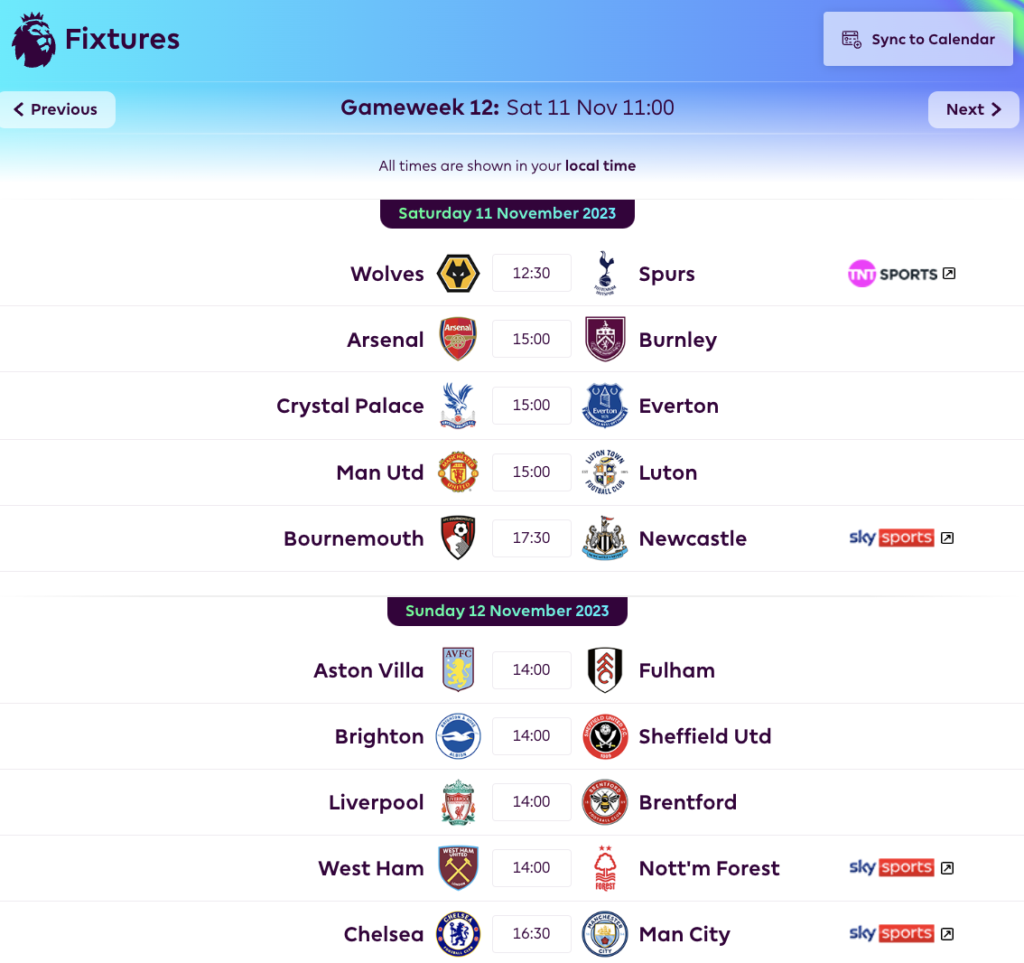
Task: Select the Sheffield Utd crest
Action: pyautogui.click(x=605, y=736)
